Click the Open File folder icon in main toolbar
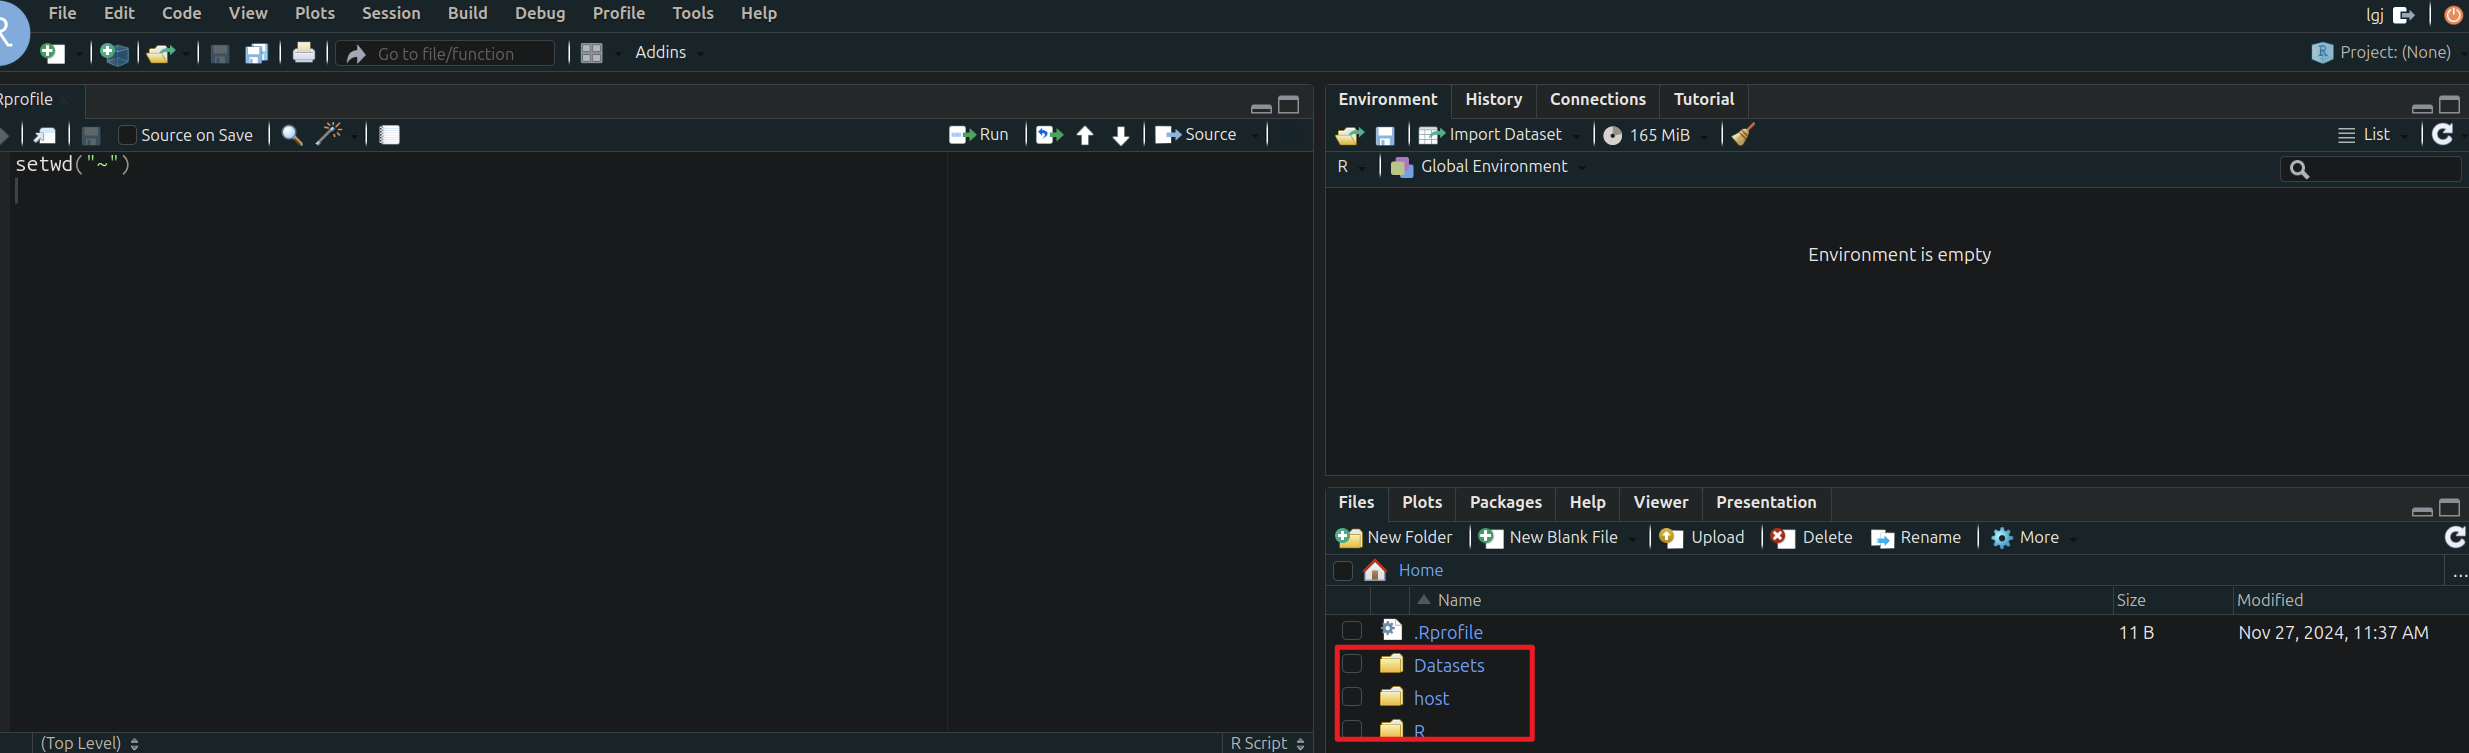2469x753 pixels. (x=161, y=53)
